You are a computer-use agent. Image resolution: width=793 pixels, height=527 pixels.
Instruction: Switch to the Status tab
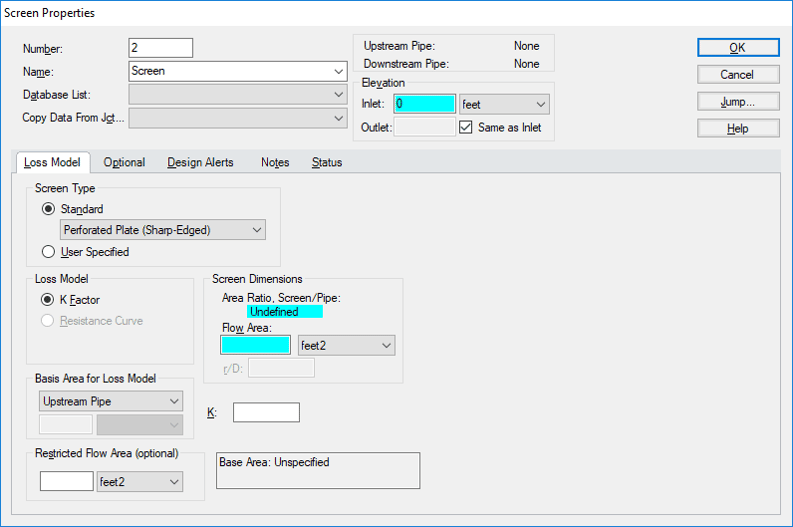(x=326, y=162)
